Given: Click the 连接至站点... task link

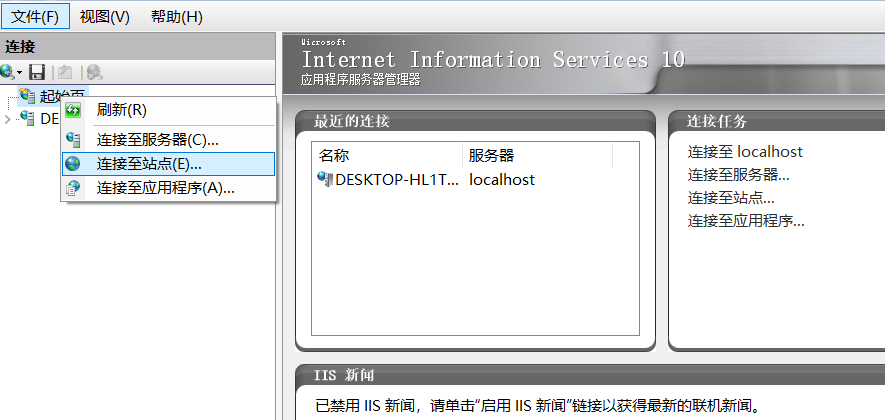Looking at the screenshot, I should 731,198.
